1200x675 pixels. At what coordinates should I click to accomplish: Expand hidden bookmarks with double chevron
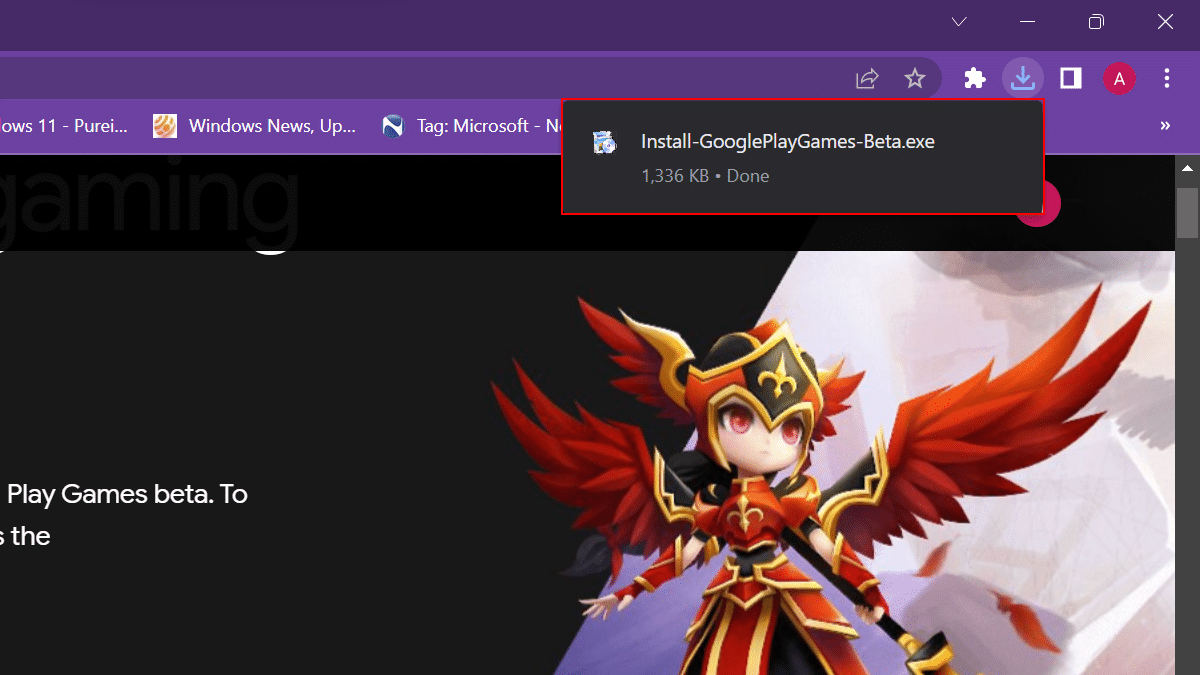coord(1165,126)
